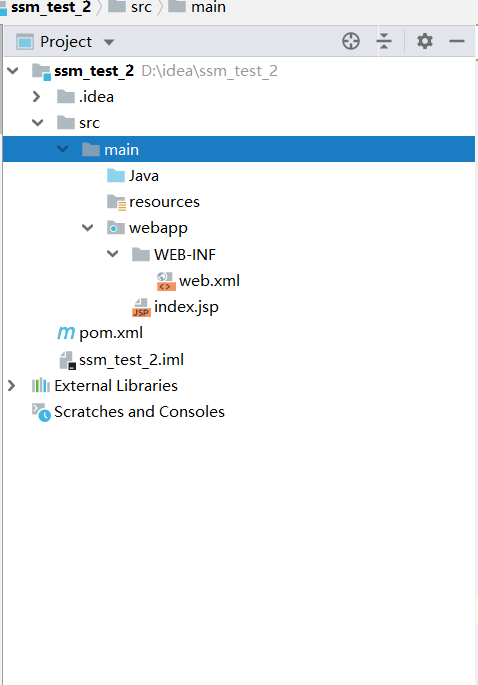Select the External Libraries label
This screenshot has width=478, height=685.
[116, 386]
